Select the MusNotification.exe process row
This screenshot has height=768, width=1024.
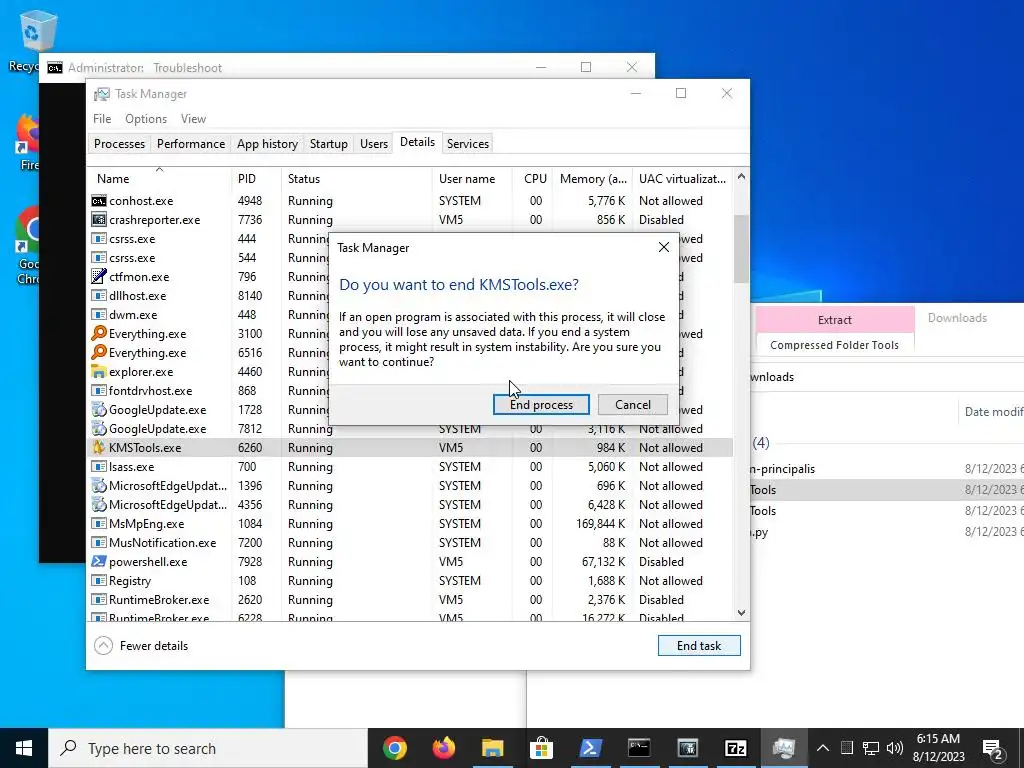click(x=410, y=542)
